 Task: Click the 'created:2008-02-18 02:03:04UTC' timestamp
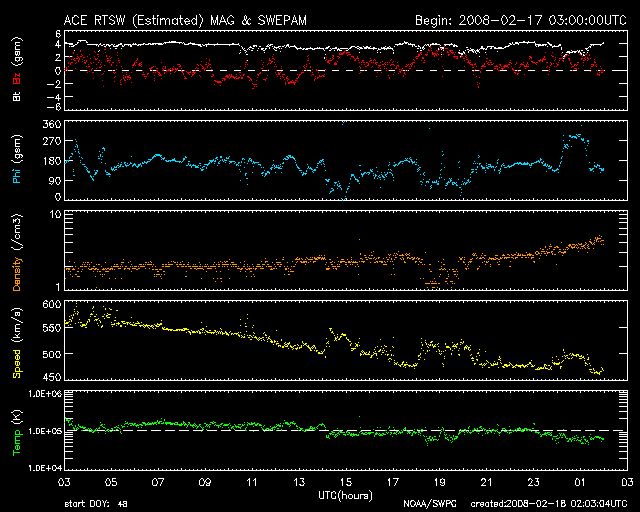tap(549, 504)
